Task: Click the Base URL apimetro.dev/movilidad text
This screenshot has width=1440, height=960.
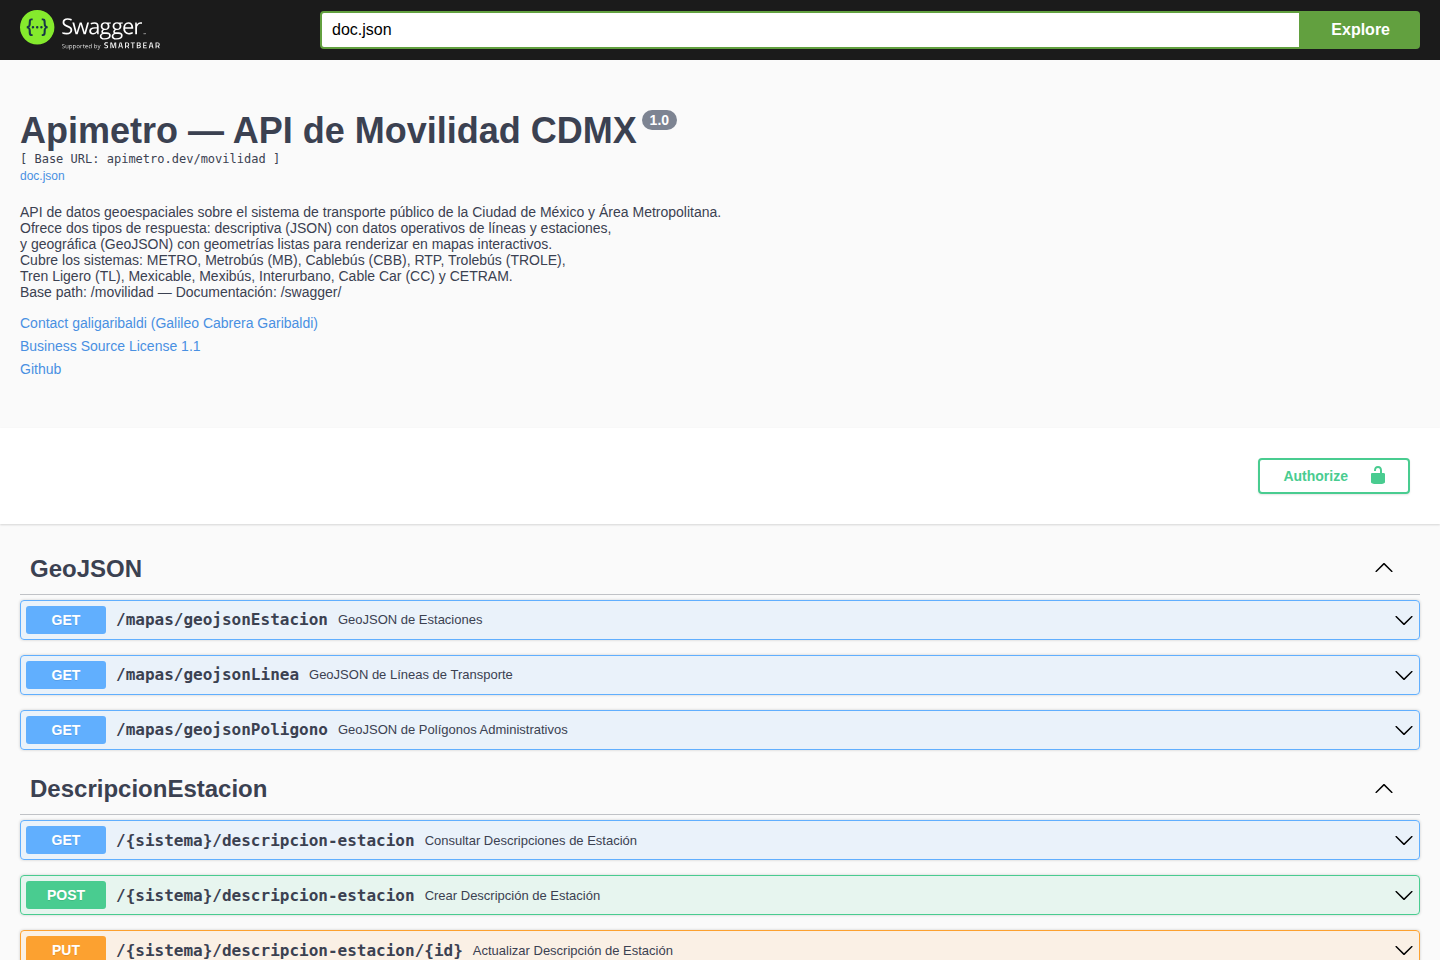Action: (x=150, y=159)
